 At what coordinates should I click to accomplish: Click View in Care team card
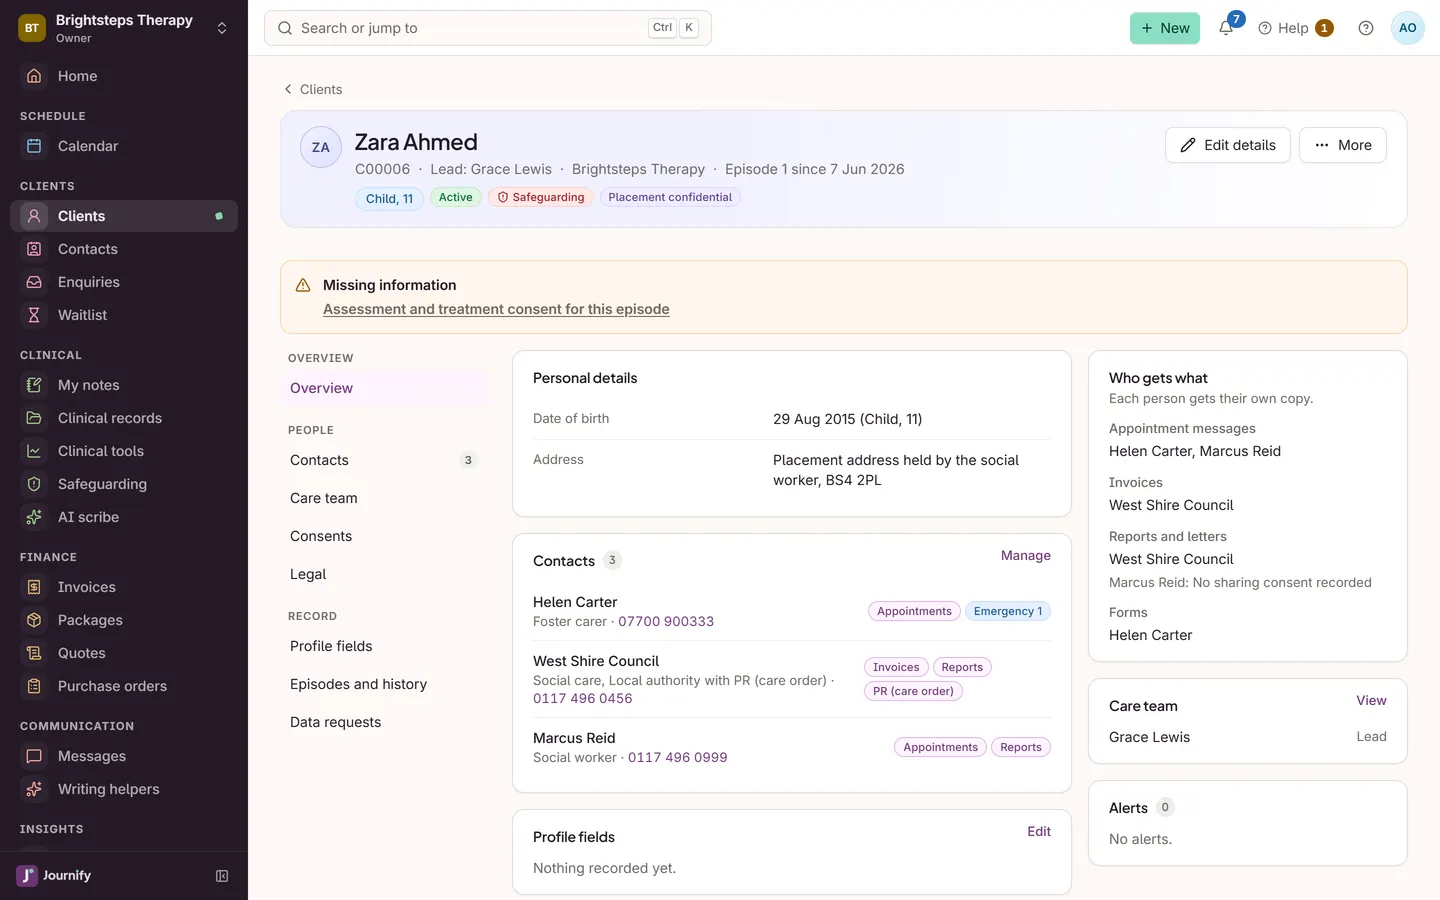(x=1371, y=700)
